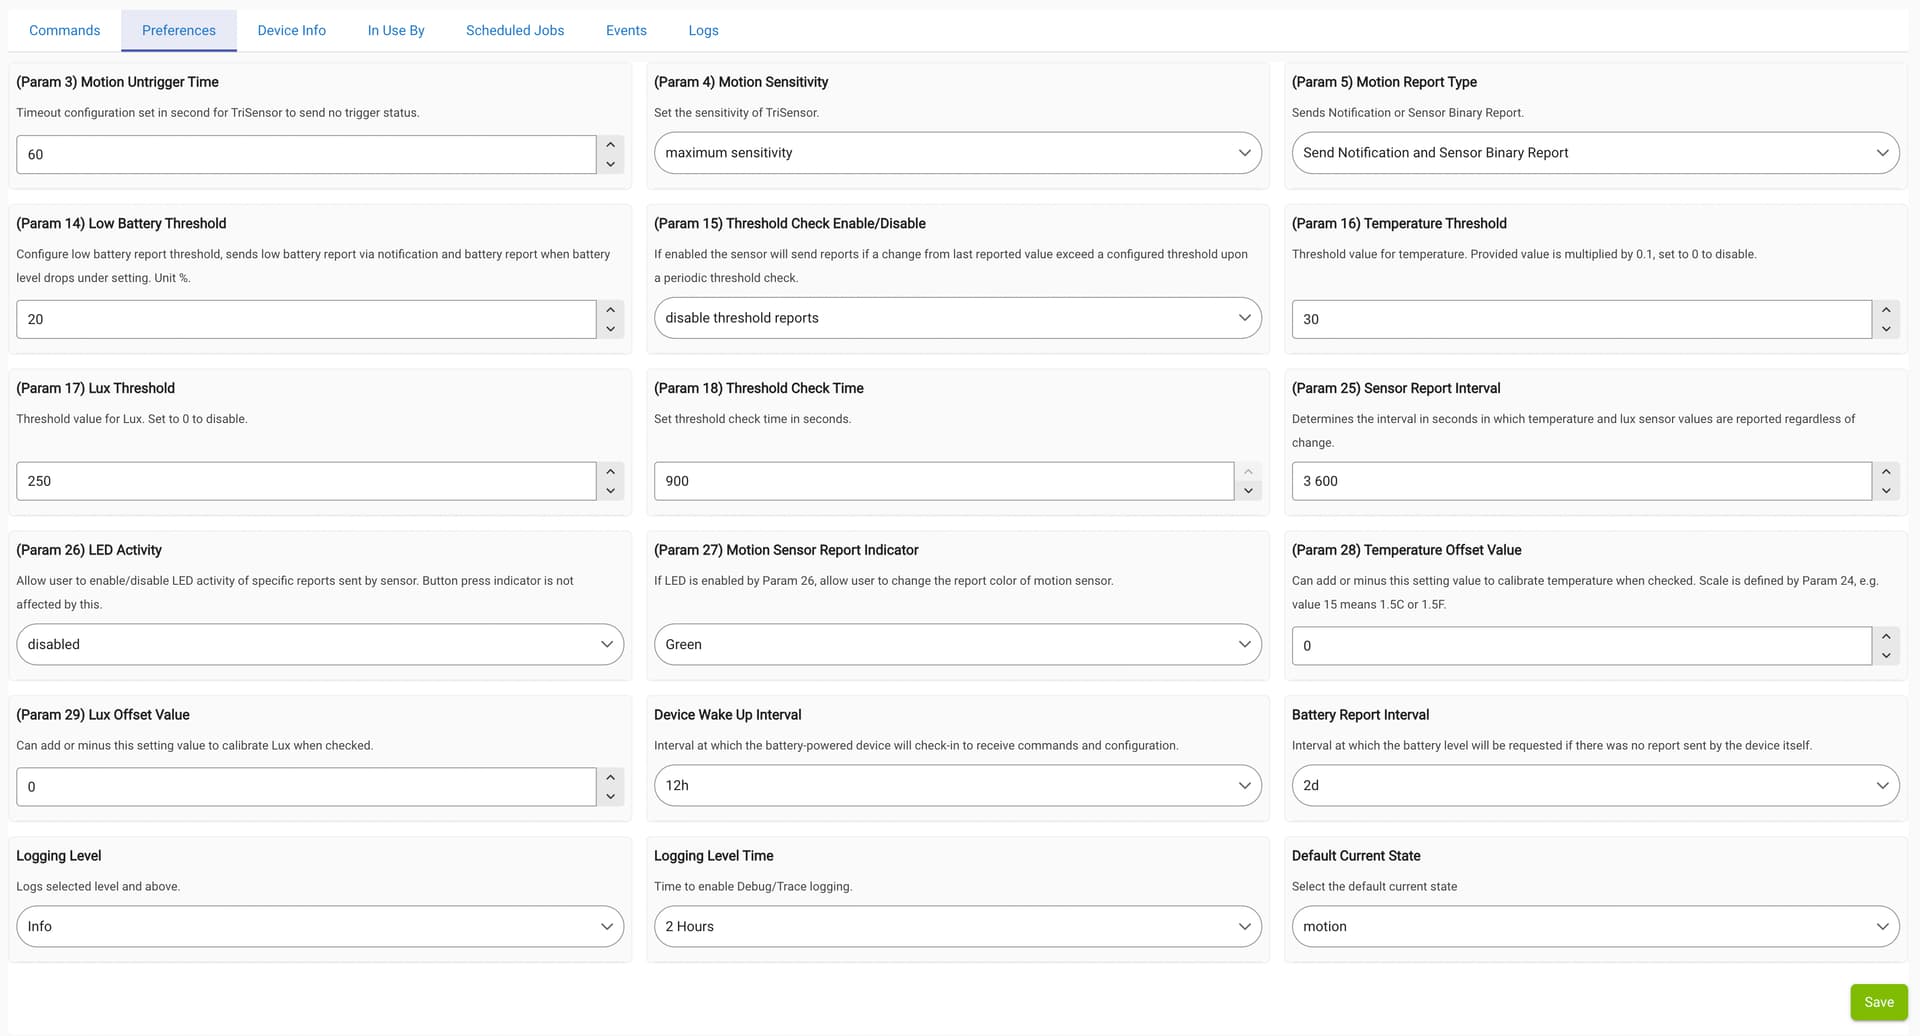The width and height of the screenshot is (1920, 1036).
Task: Increase Sensor Report Interval value
Action: 1886,471
